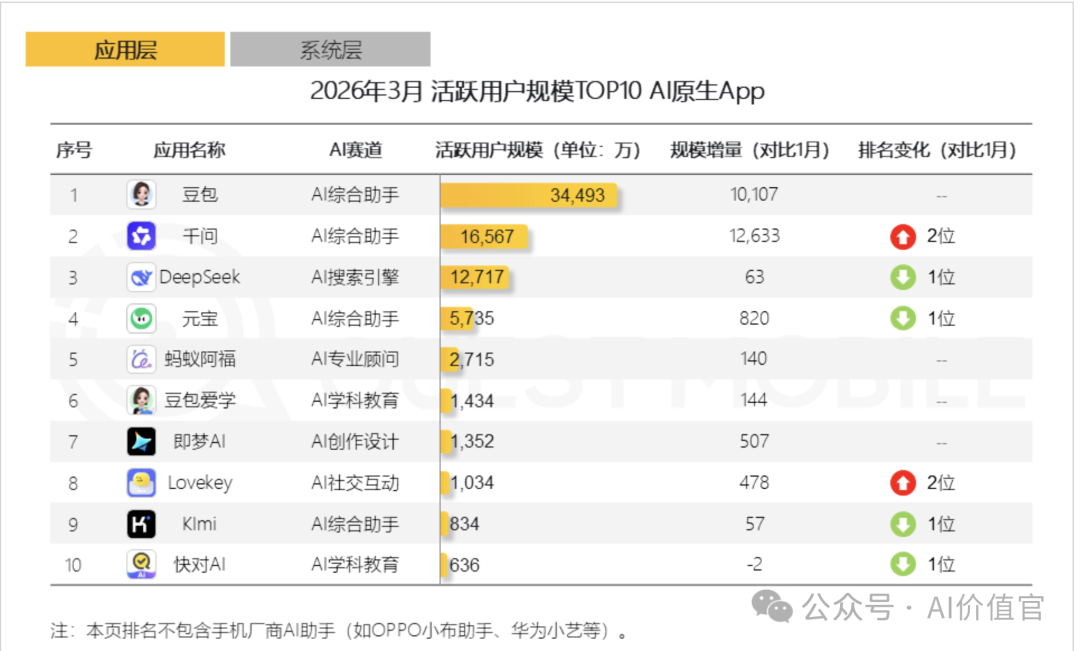Image resolution: width=1080 pixels, height=651 pixels.
Task: Click the app name 元宝
Action: click(200, 318)
